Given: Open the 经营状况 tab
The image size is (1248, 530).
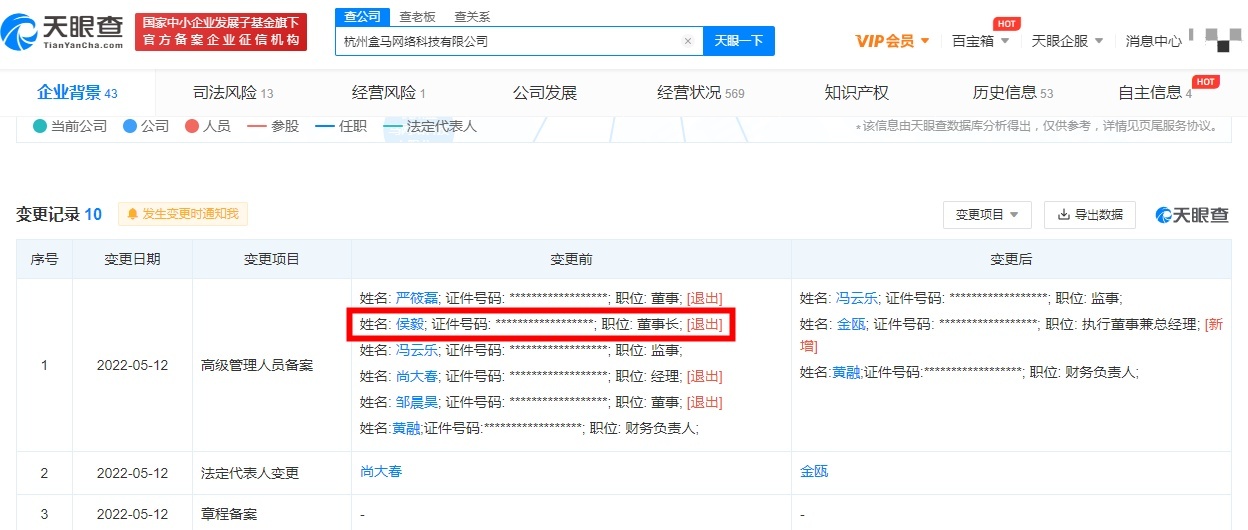Looking at the screenshot, I should (x=701, y=93).
